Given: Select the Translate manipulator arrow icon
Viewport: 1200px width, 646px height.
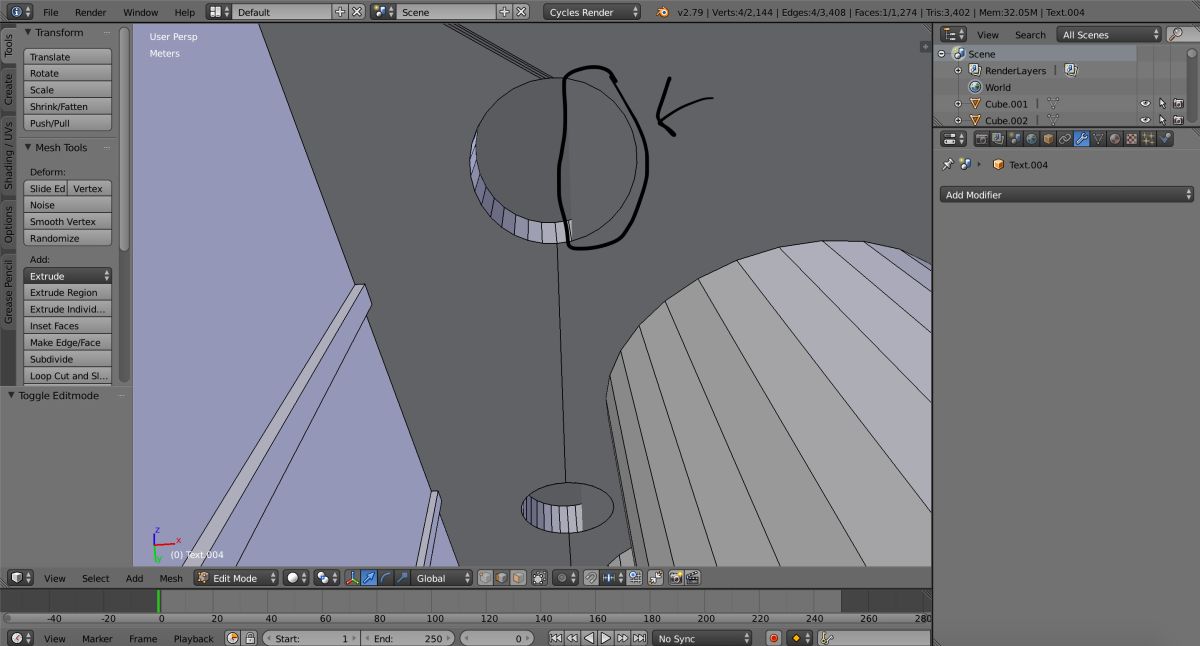Looking at the screenshot, I should [x=368, y=578].
